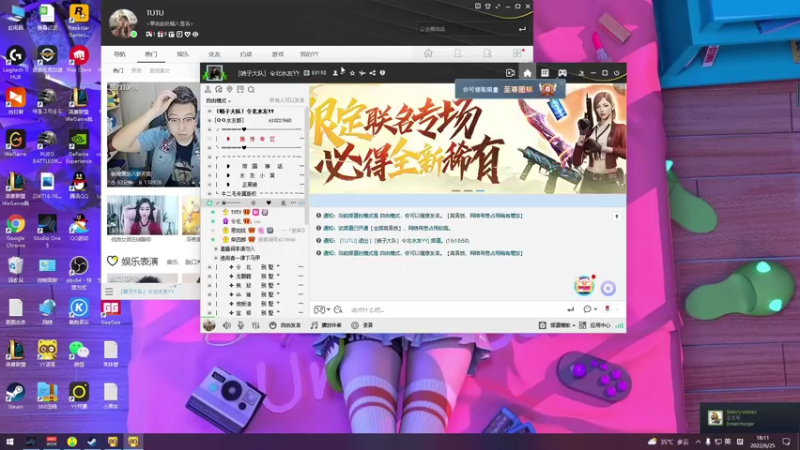Open TUTU profile avatar in YY main window

coord(123,23)
